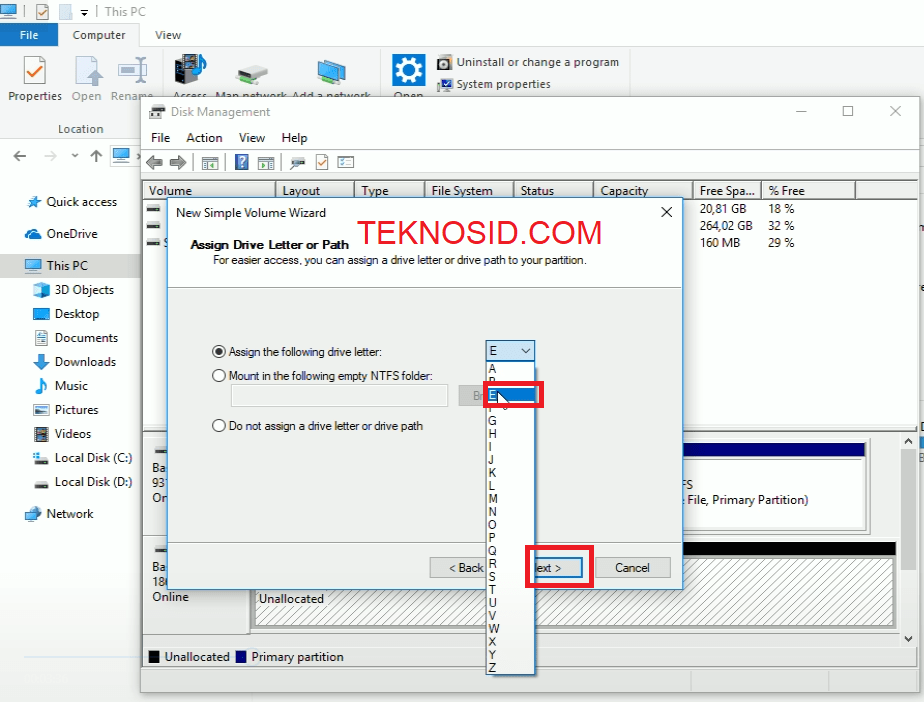The image size is (924, 702).
Task: Click 'System properties' in the ribbon
Action: coord(494,84)
